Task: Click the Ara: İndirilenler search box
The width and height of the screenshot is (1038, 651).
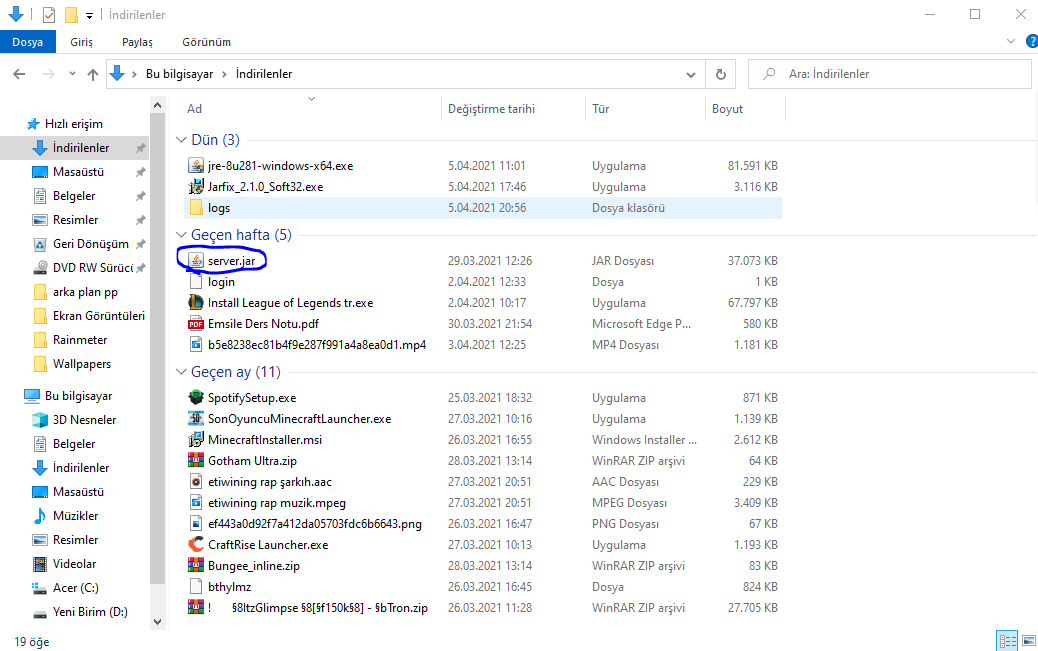Action: click(890, 74)
